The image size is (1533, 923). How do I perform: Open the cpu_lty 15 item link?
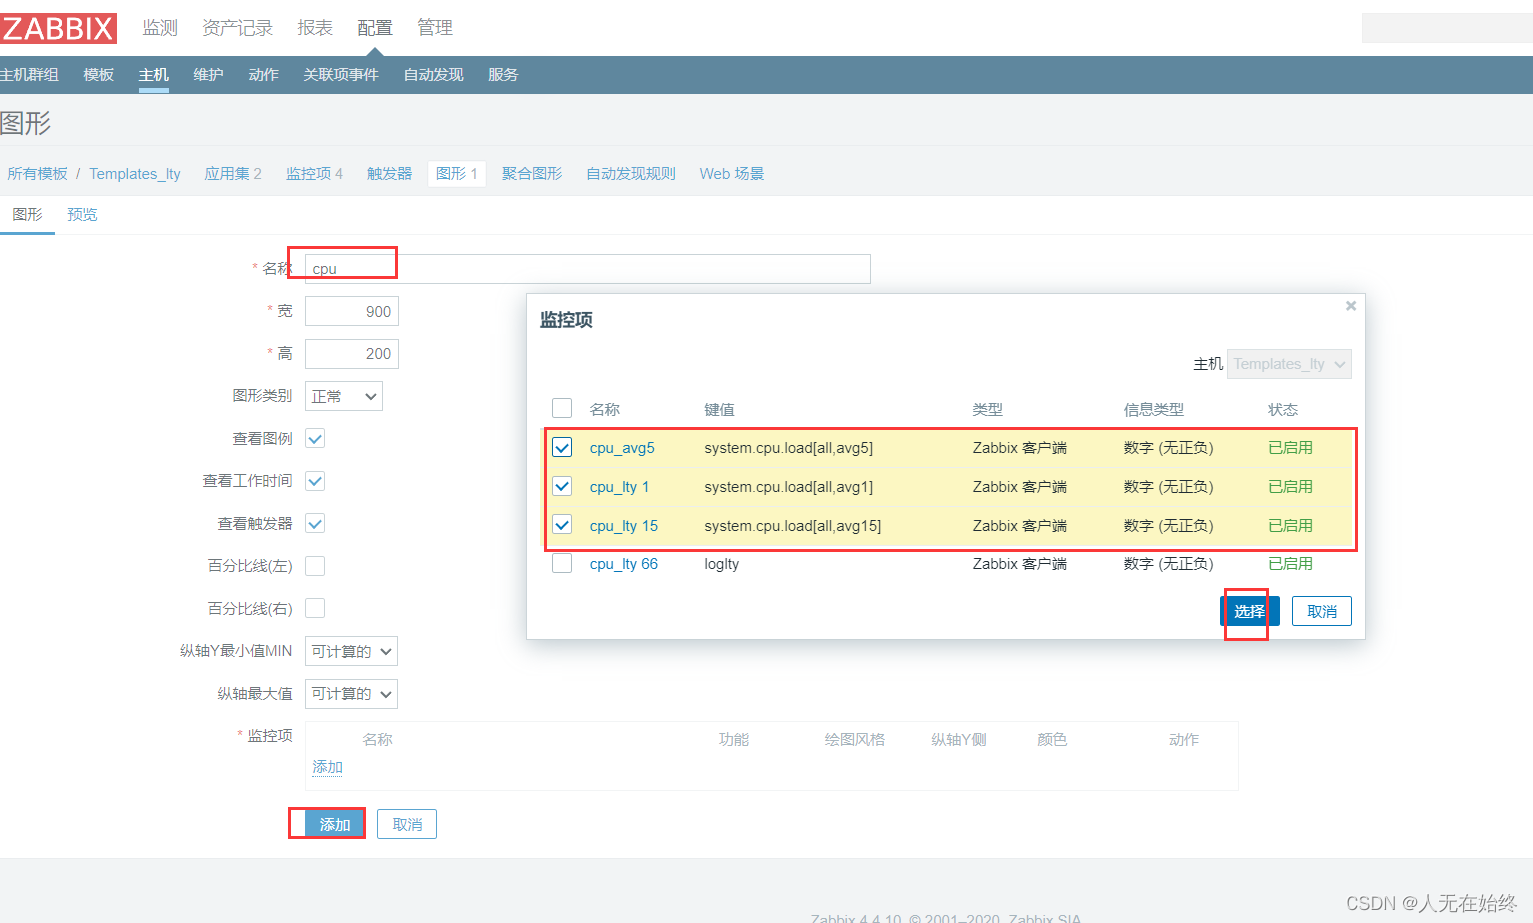click(624, 526)
